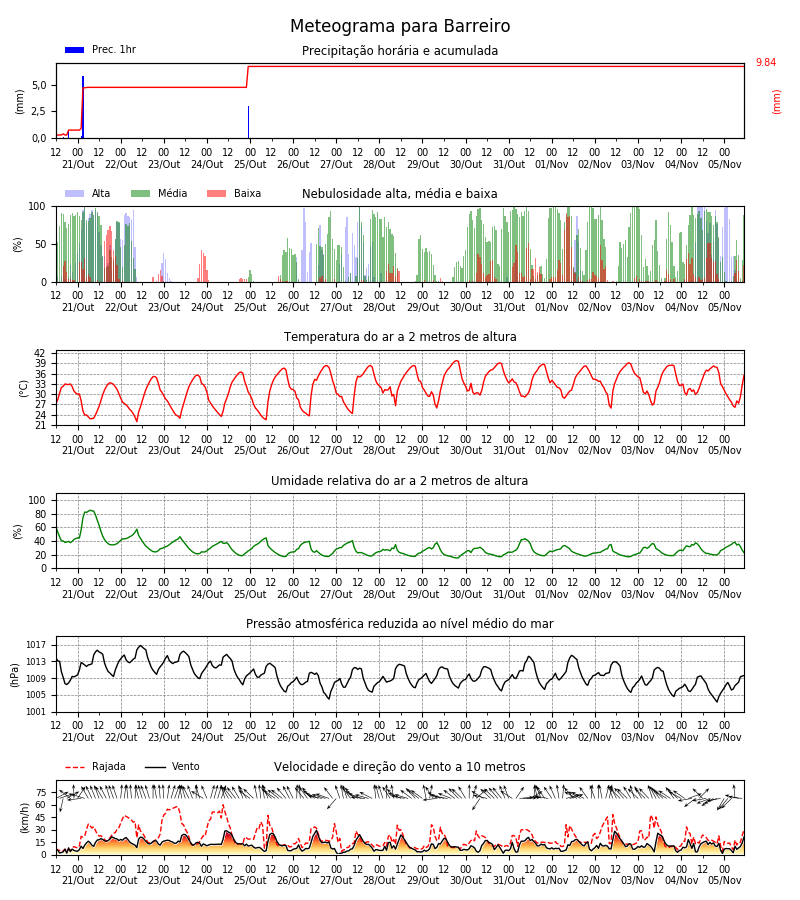Screen dimensions: 800x900
Task: Click the Umidade relativa do ar chart heading
Action: click(x=399, y=480)
